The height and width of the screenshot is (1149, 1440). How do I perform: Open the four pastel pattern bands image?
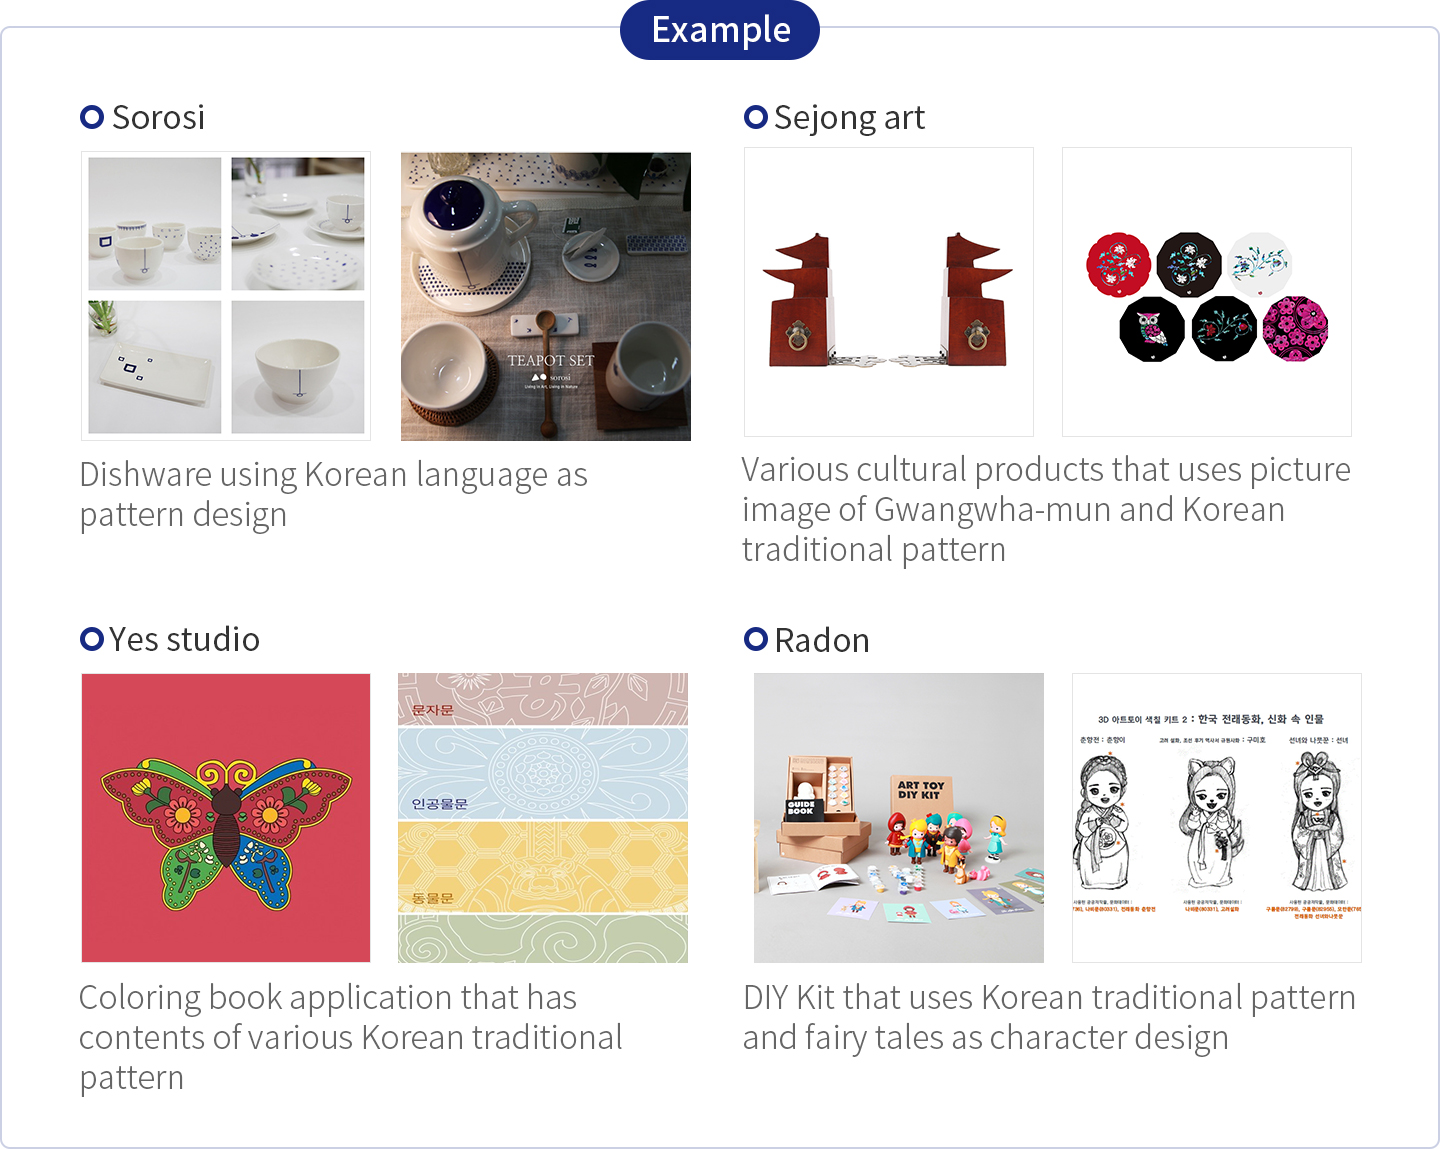point(543,818)
